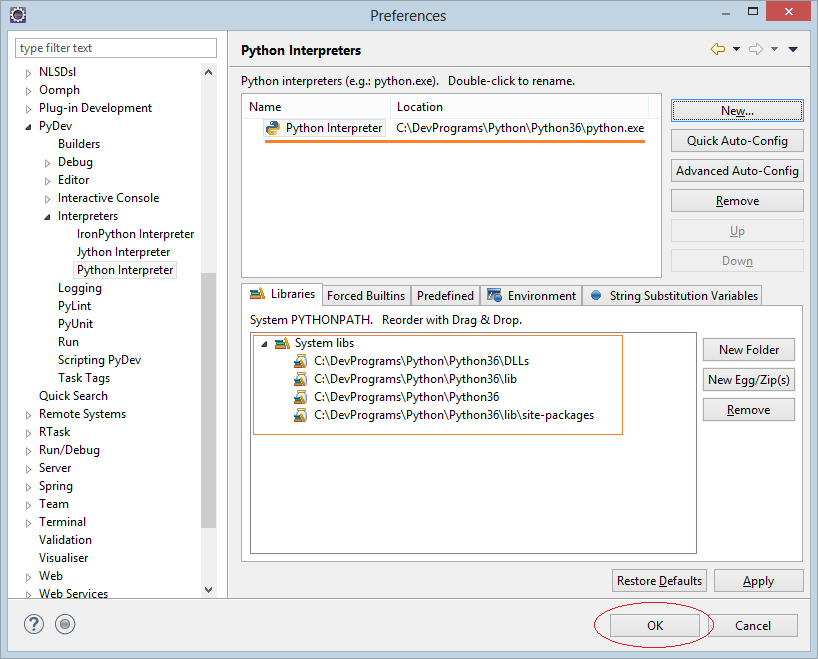
Task: Click the tree scroll up arrow
Action: (x=208, y=72)
